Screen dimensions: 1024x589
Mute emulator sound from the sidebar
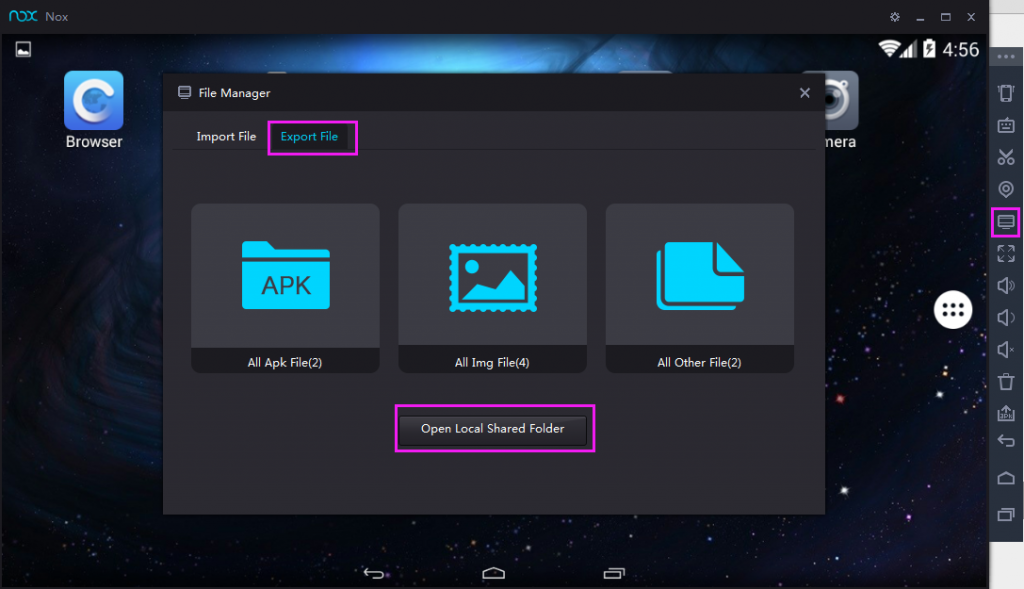pos(1006,349)
